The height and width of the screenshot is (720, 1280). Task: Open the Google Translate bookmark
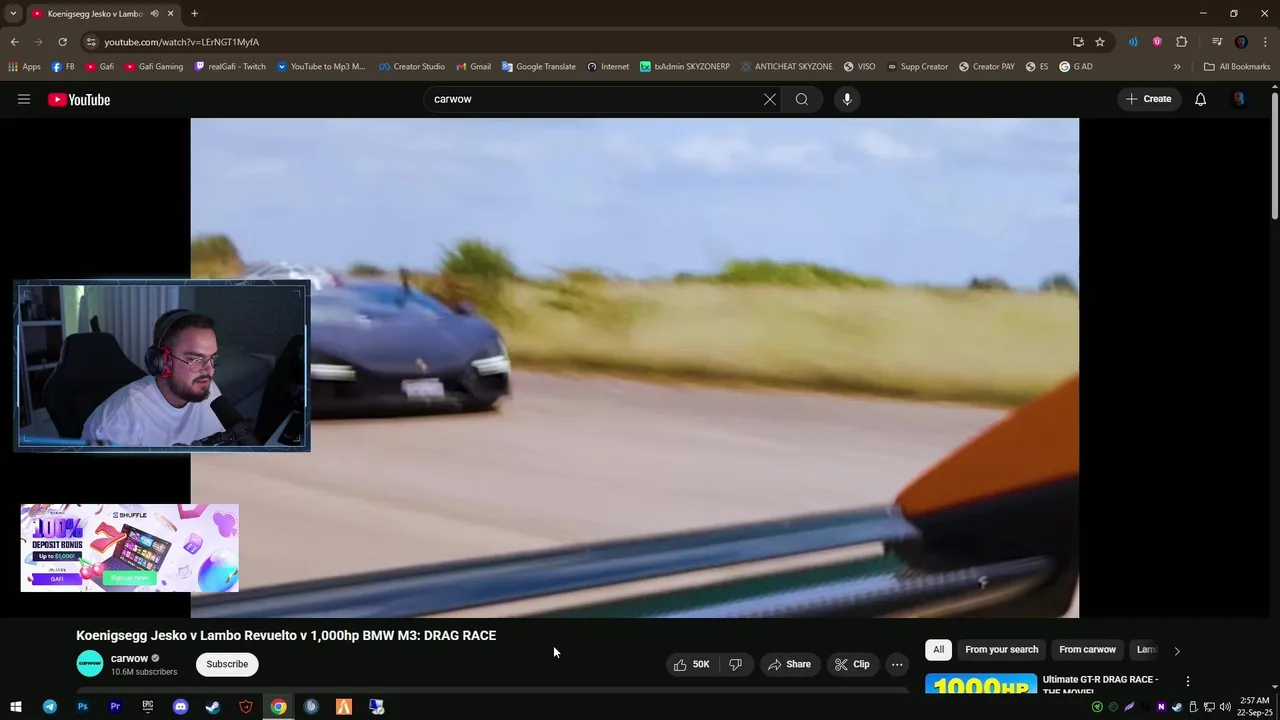pos(538,67)
